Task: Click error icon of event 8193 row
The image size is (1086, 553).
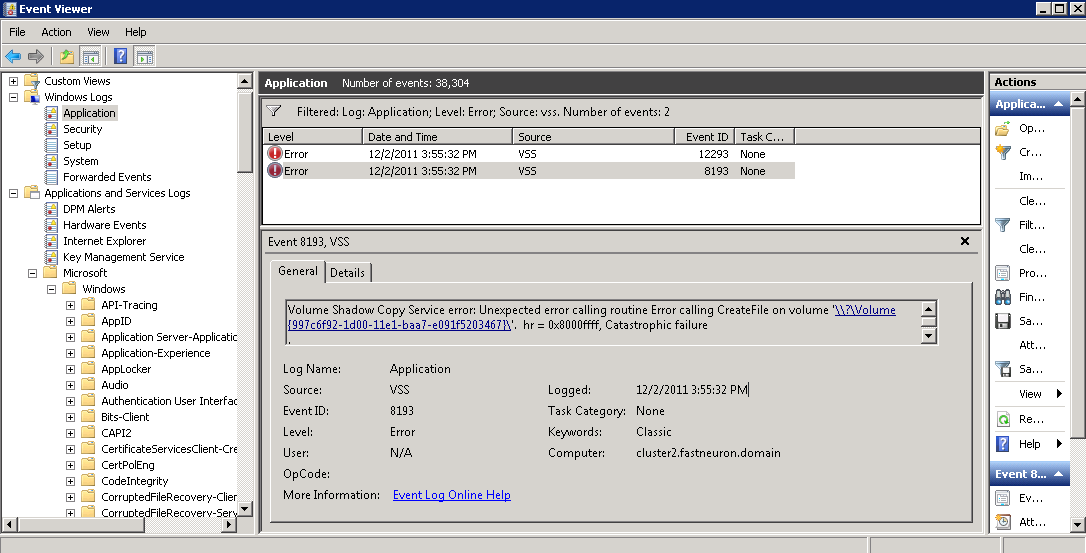Action: [x=275, y=170]
